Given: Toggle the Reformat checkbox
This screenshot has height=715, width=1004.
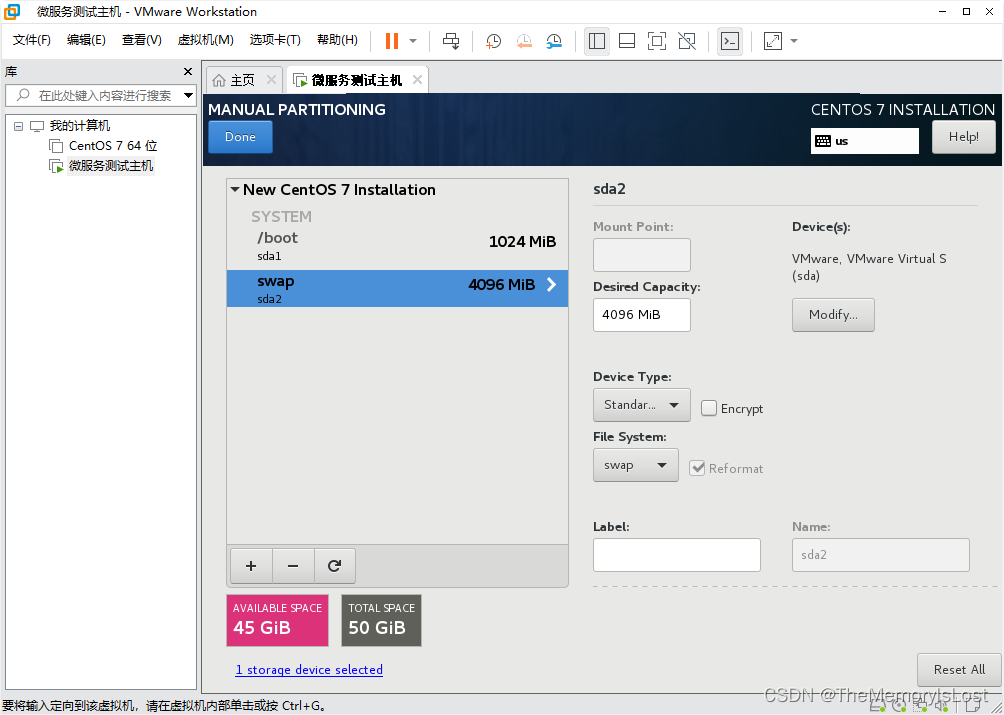Looking at the screenshot, I should point(697,468).
